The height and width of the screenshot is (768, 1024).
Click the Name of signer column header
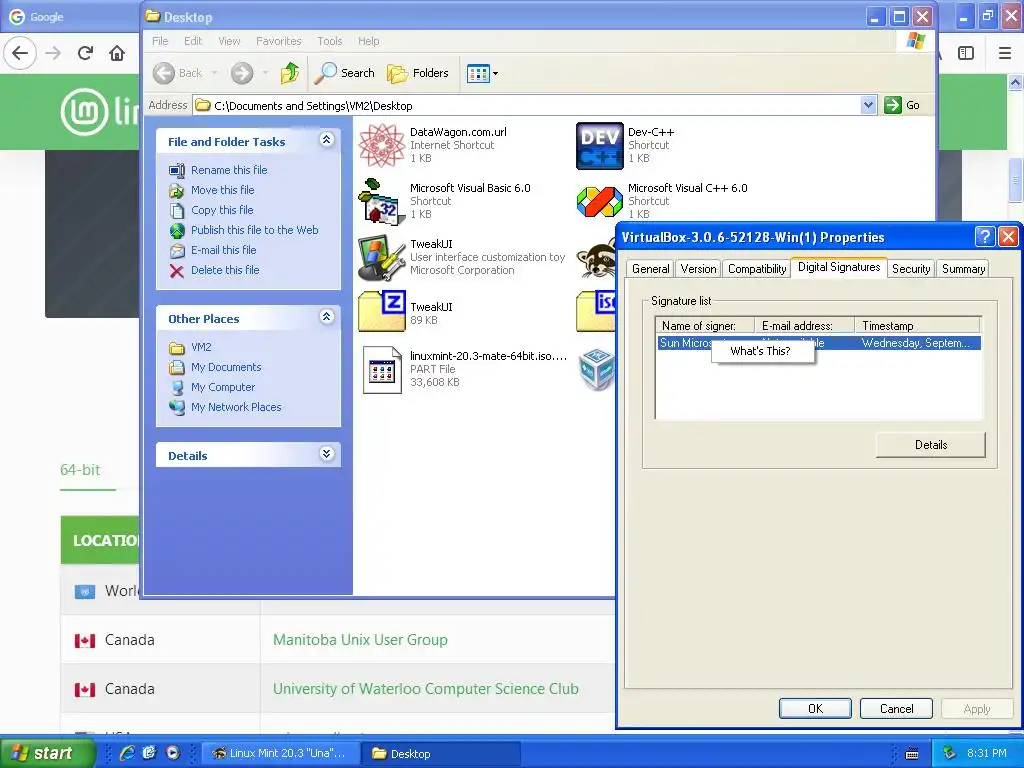(705, 325)
